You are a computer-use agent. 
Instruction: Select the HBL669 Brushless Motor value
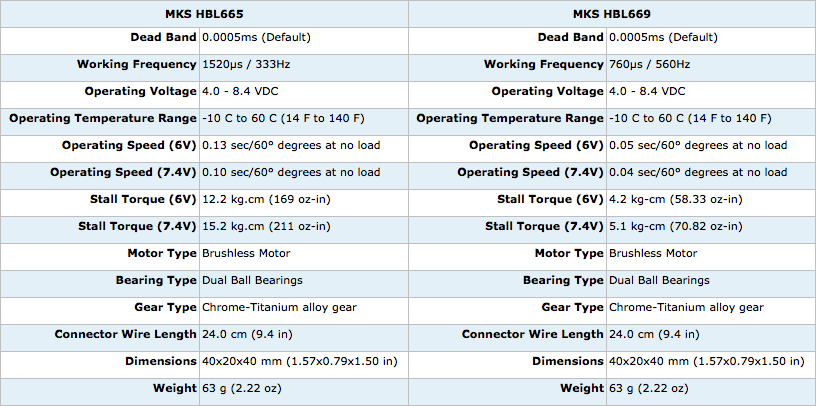coord(653,253)
